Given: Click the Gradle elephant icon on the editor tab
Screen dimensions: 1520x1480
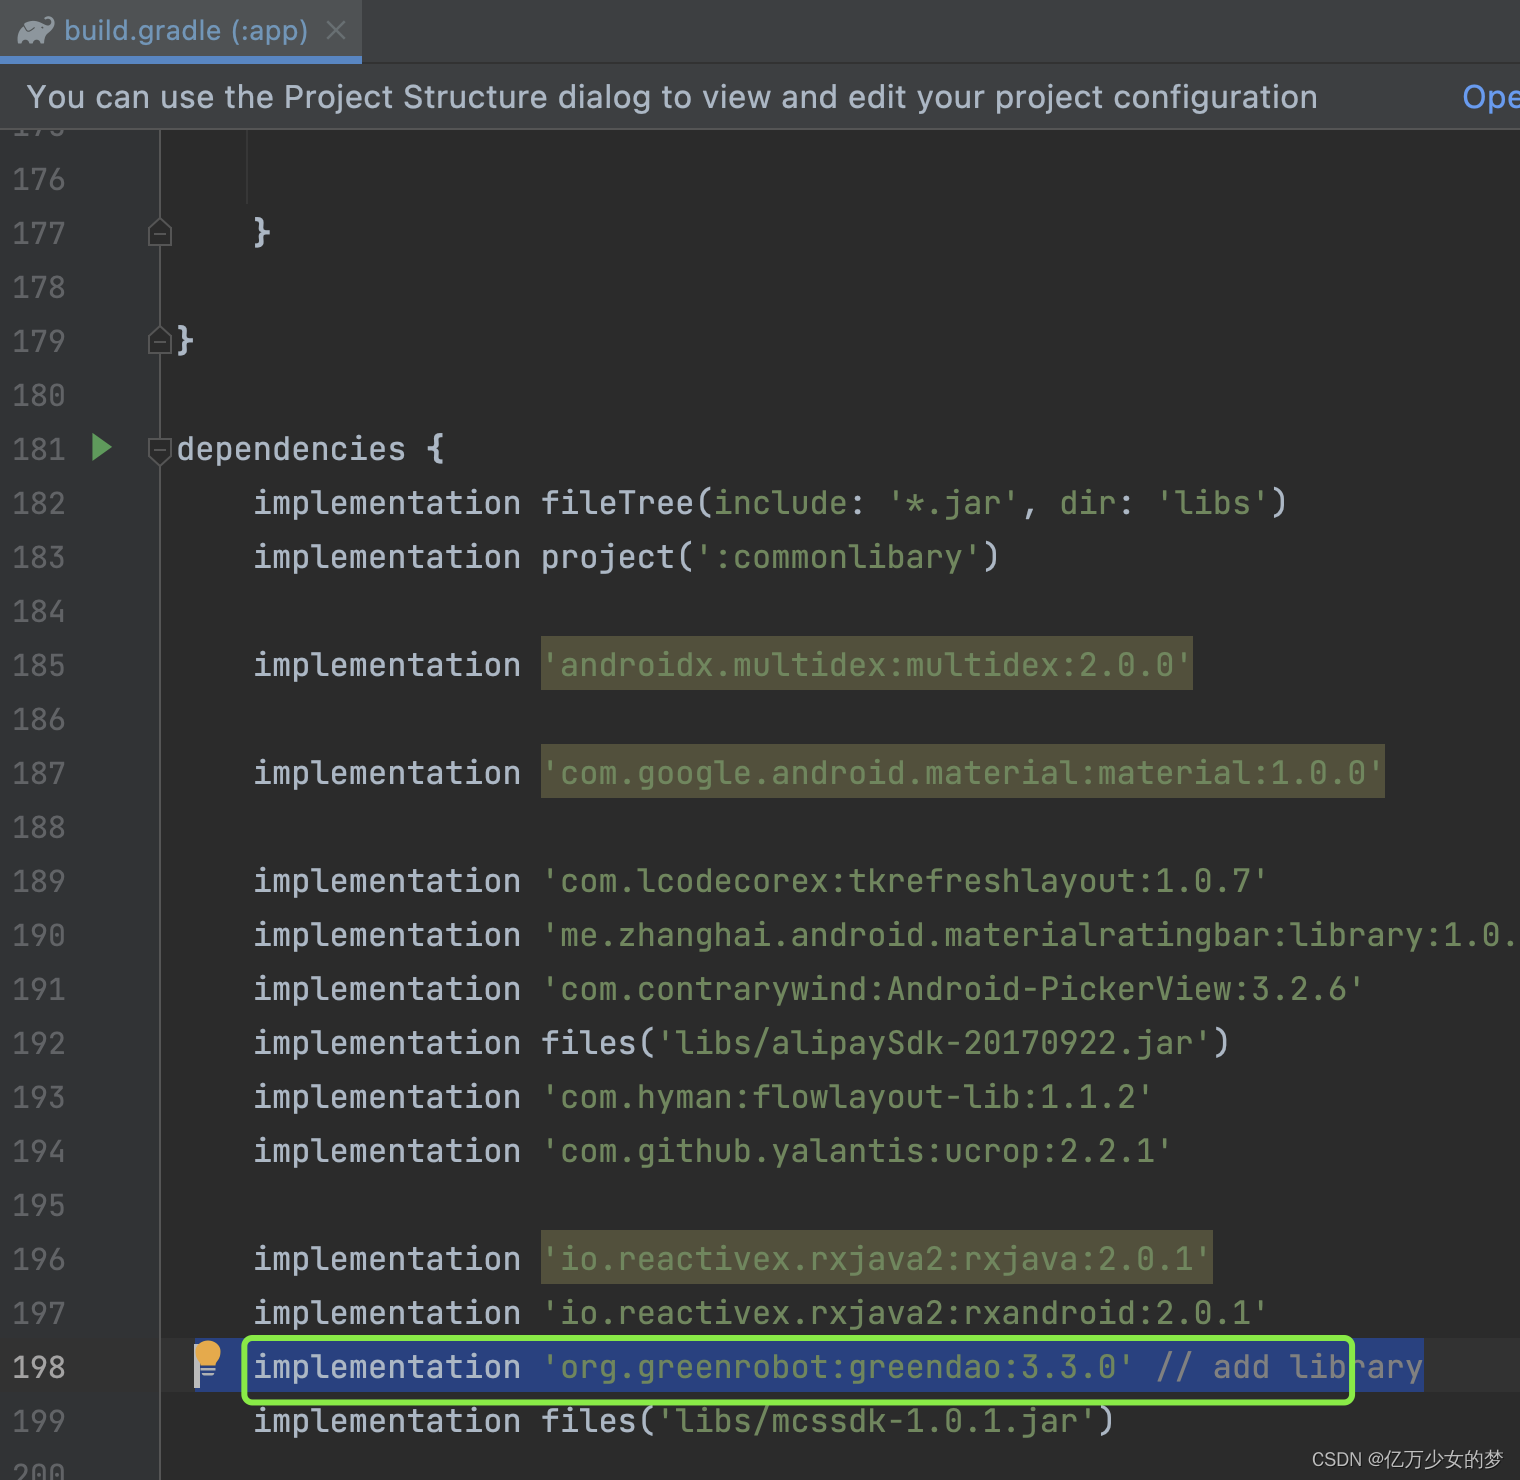Looking at the screenshot, I should [x=36, y=30].
